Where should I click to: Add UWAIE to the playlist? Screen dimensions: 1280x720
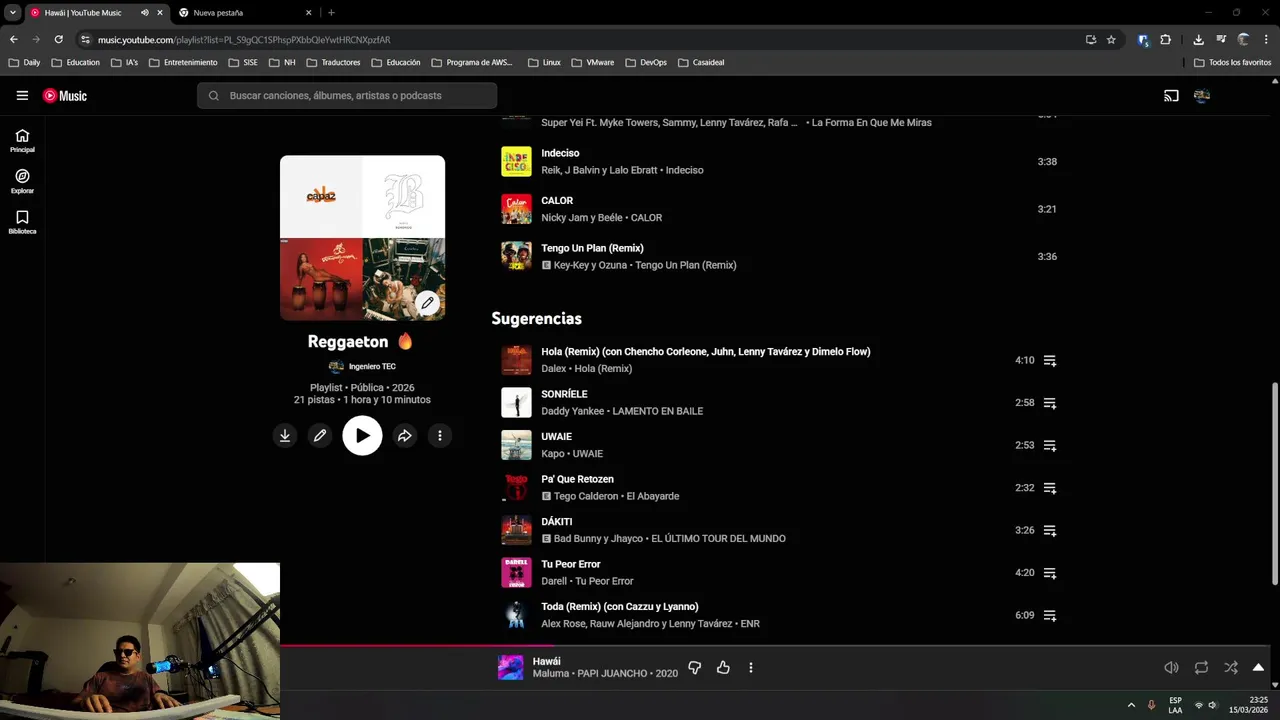1050,445
